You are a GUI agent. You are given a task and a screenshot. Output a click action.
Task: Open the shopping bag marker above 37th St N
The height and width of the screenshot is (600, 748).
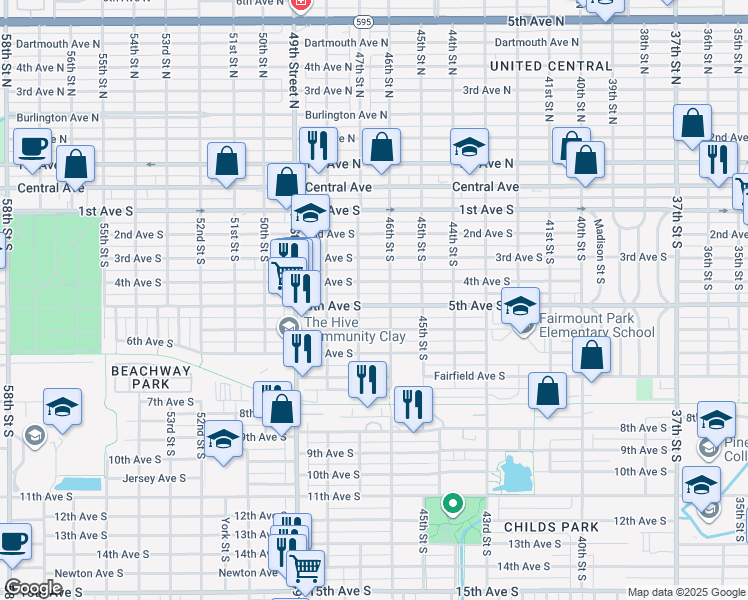[x=693, y=125]
